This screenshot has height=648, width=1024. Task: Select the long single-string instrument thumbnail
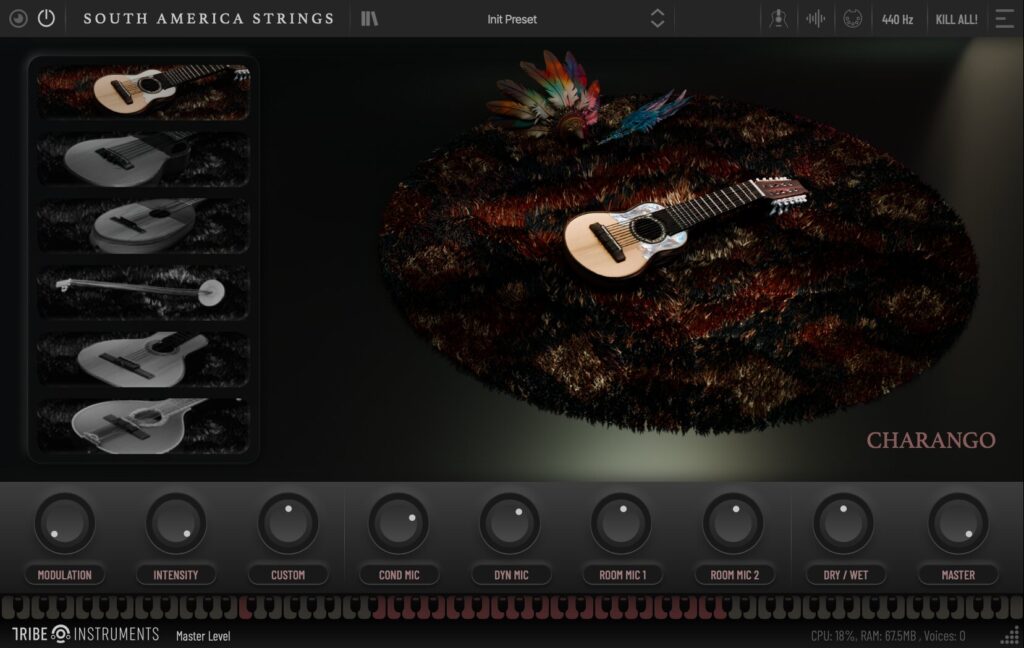click(x=143, y=292)
